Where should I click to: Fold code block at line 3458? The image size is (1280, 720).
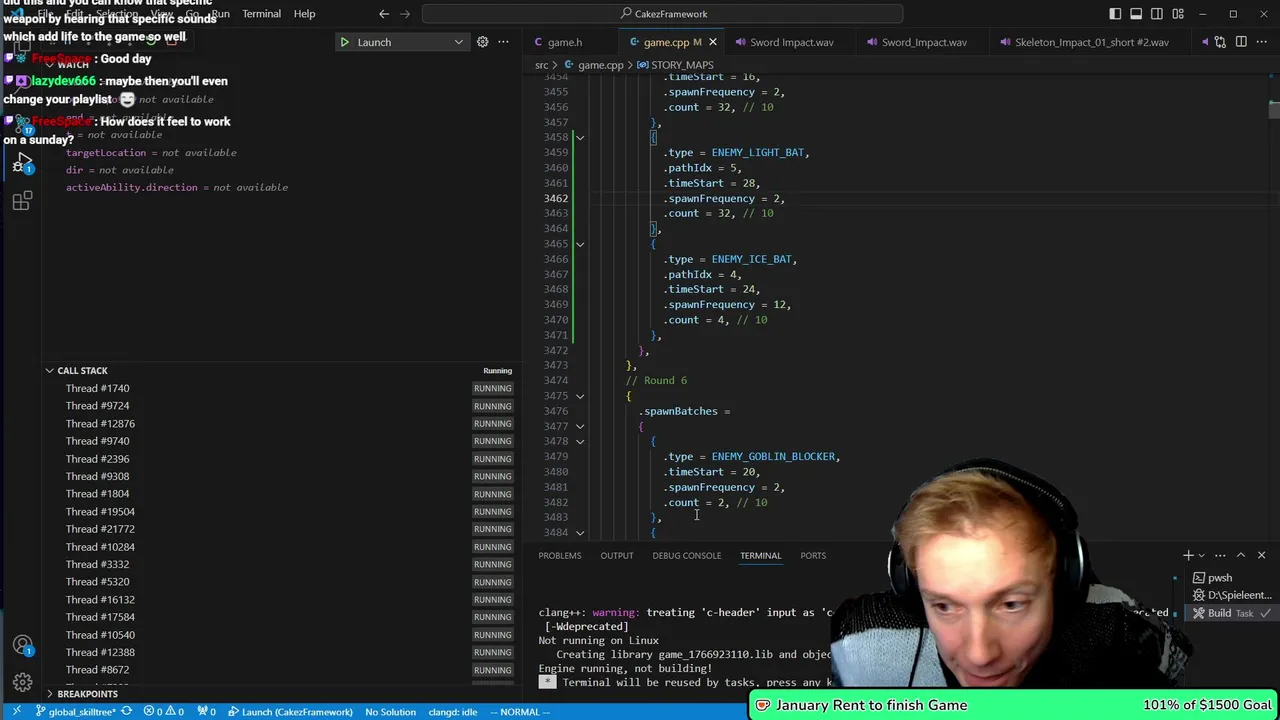click(580, 137)
